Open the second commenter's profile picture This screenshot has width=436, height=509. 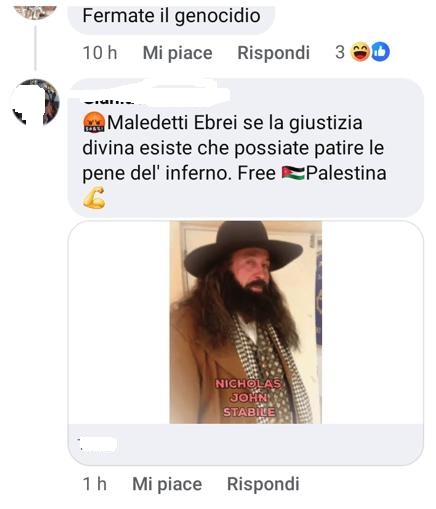pos(35,102)
